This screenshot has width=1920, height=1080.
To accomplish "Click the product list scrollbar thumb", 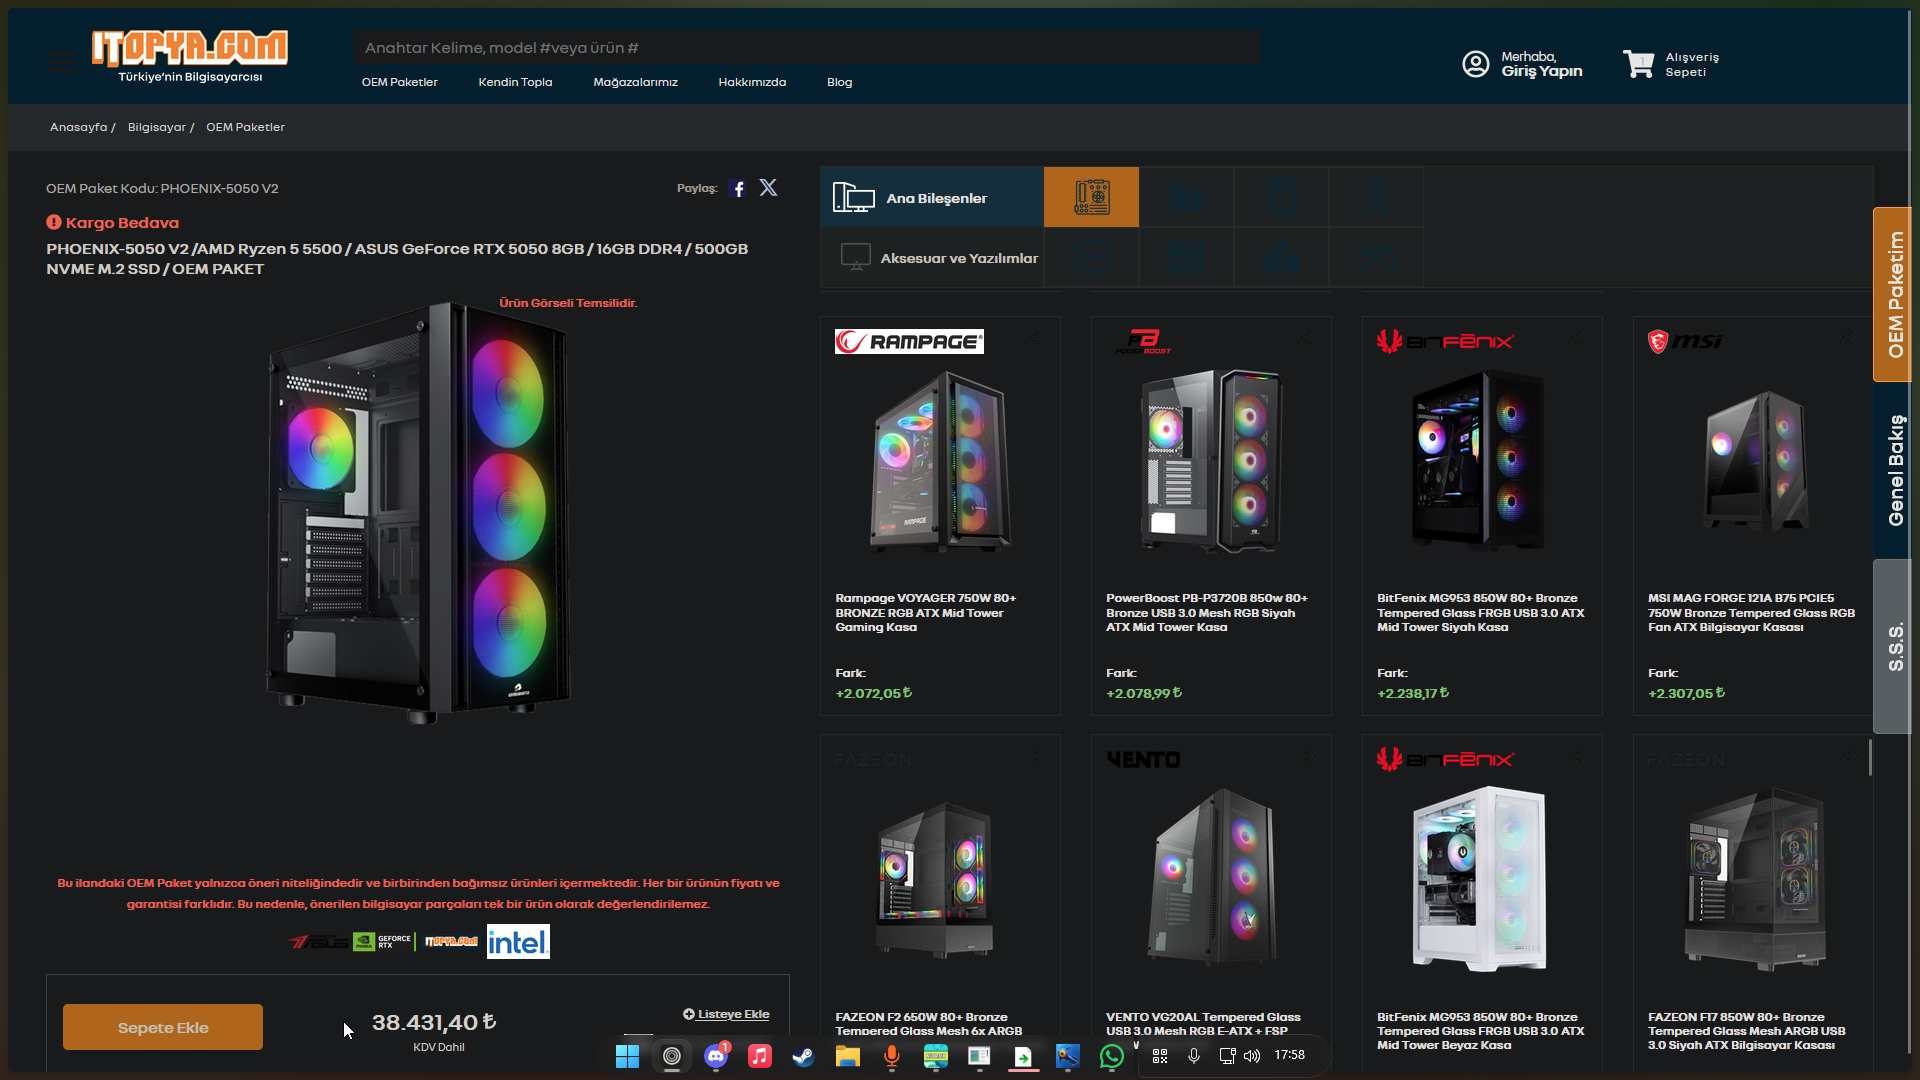I will 1870,757.
